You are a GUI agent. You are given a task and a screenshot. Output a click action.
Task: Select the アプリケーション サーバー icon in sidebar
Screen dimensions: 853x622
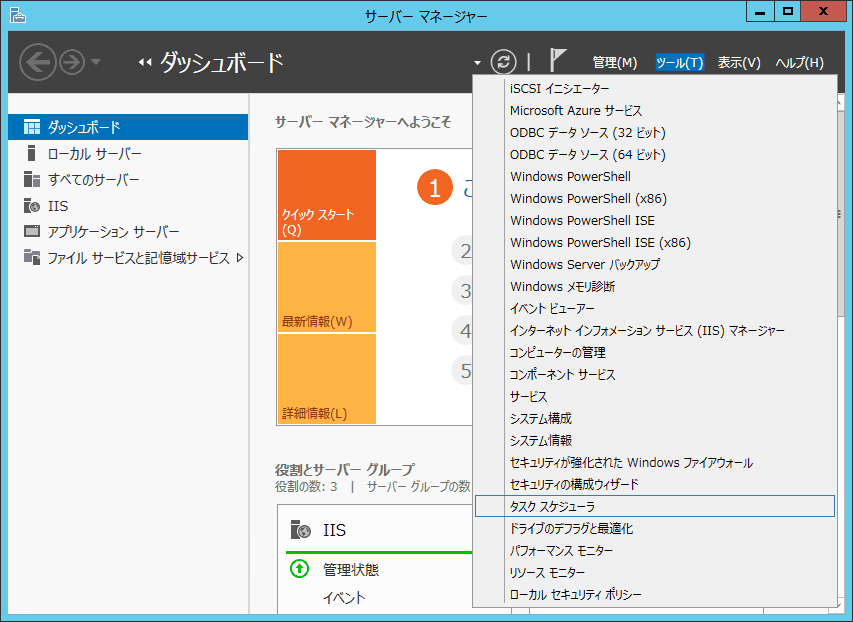tap(32, 231)
